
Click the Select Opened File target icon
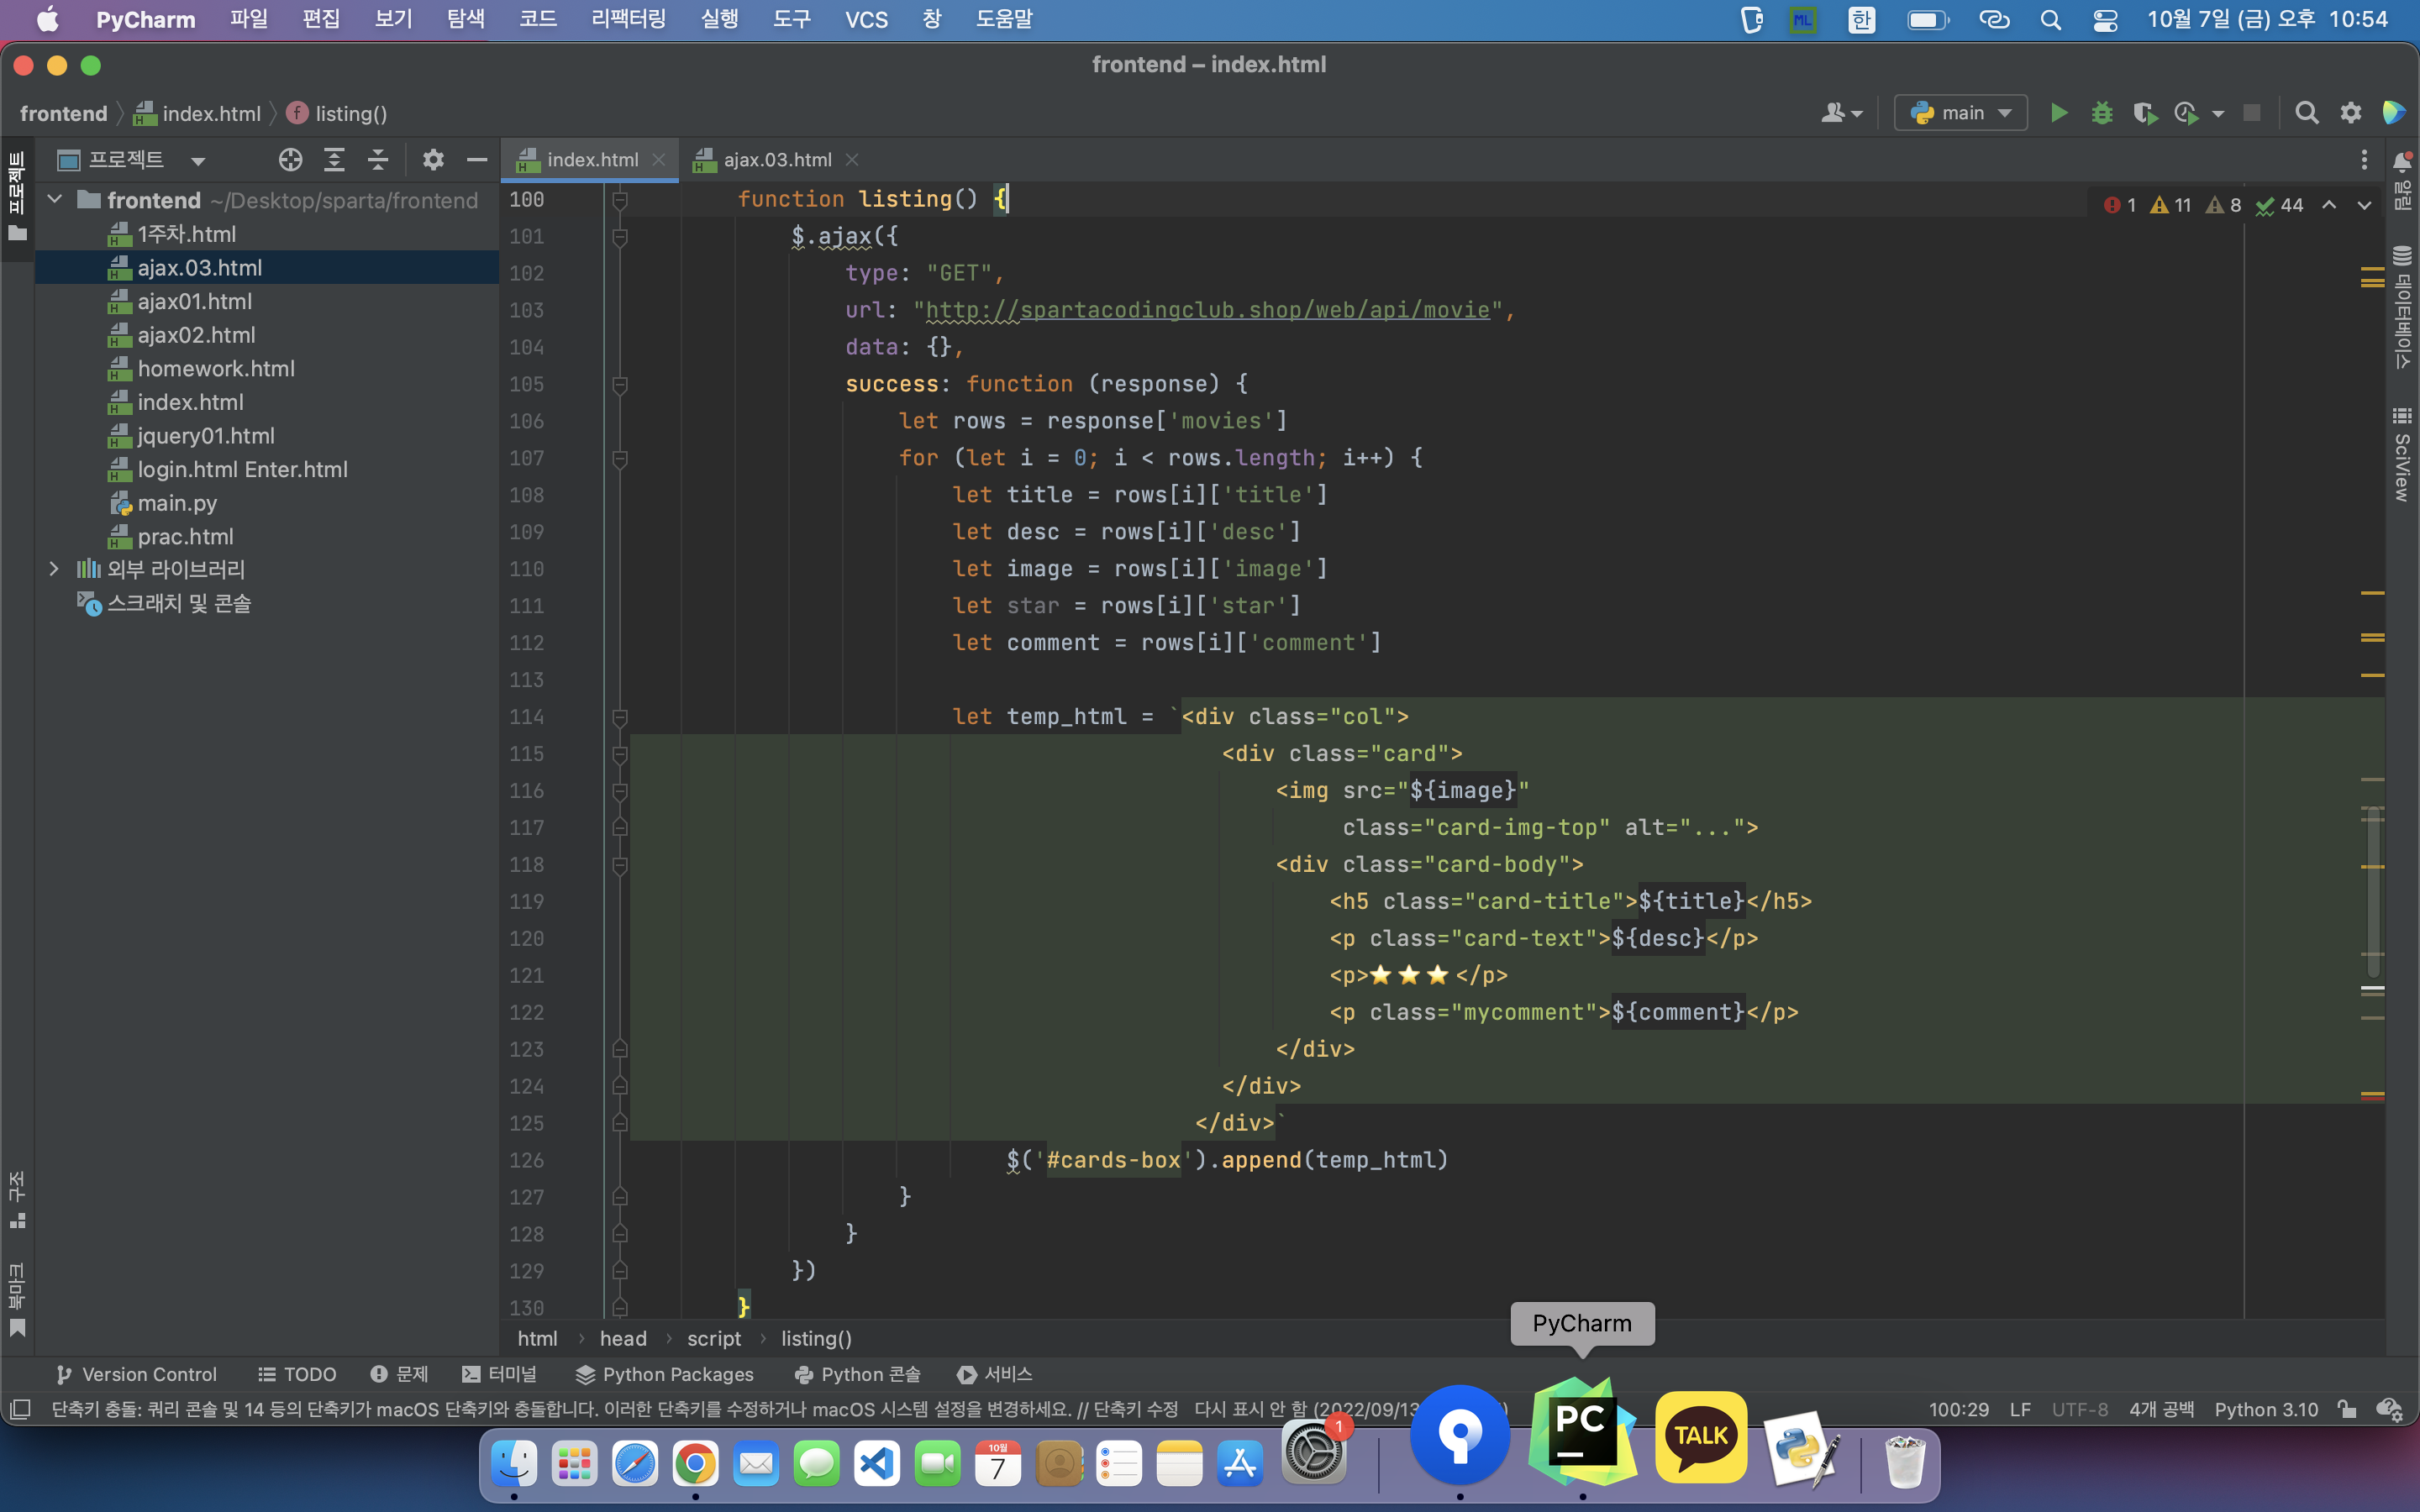tap(290, 160)
